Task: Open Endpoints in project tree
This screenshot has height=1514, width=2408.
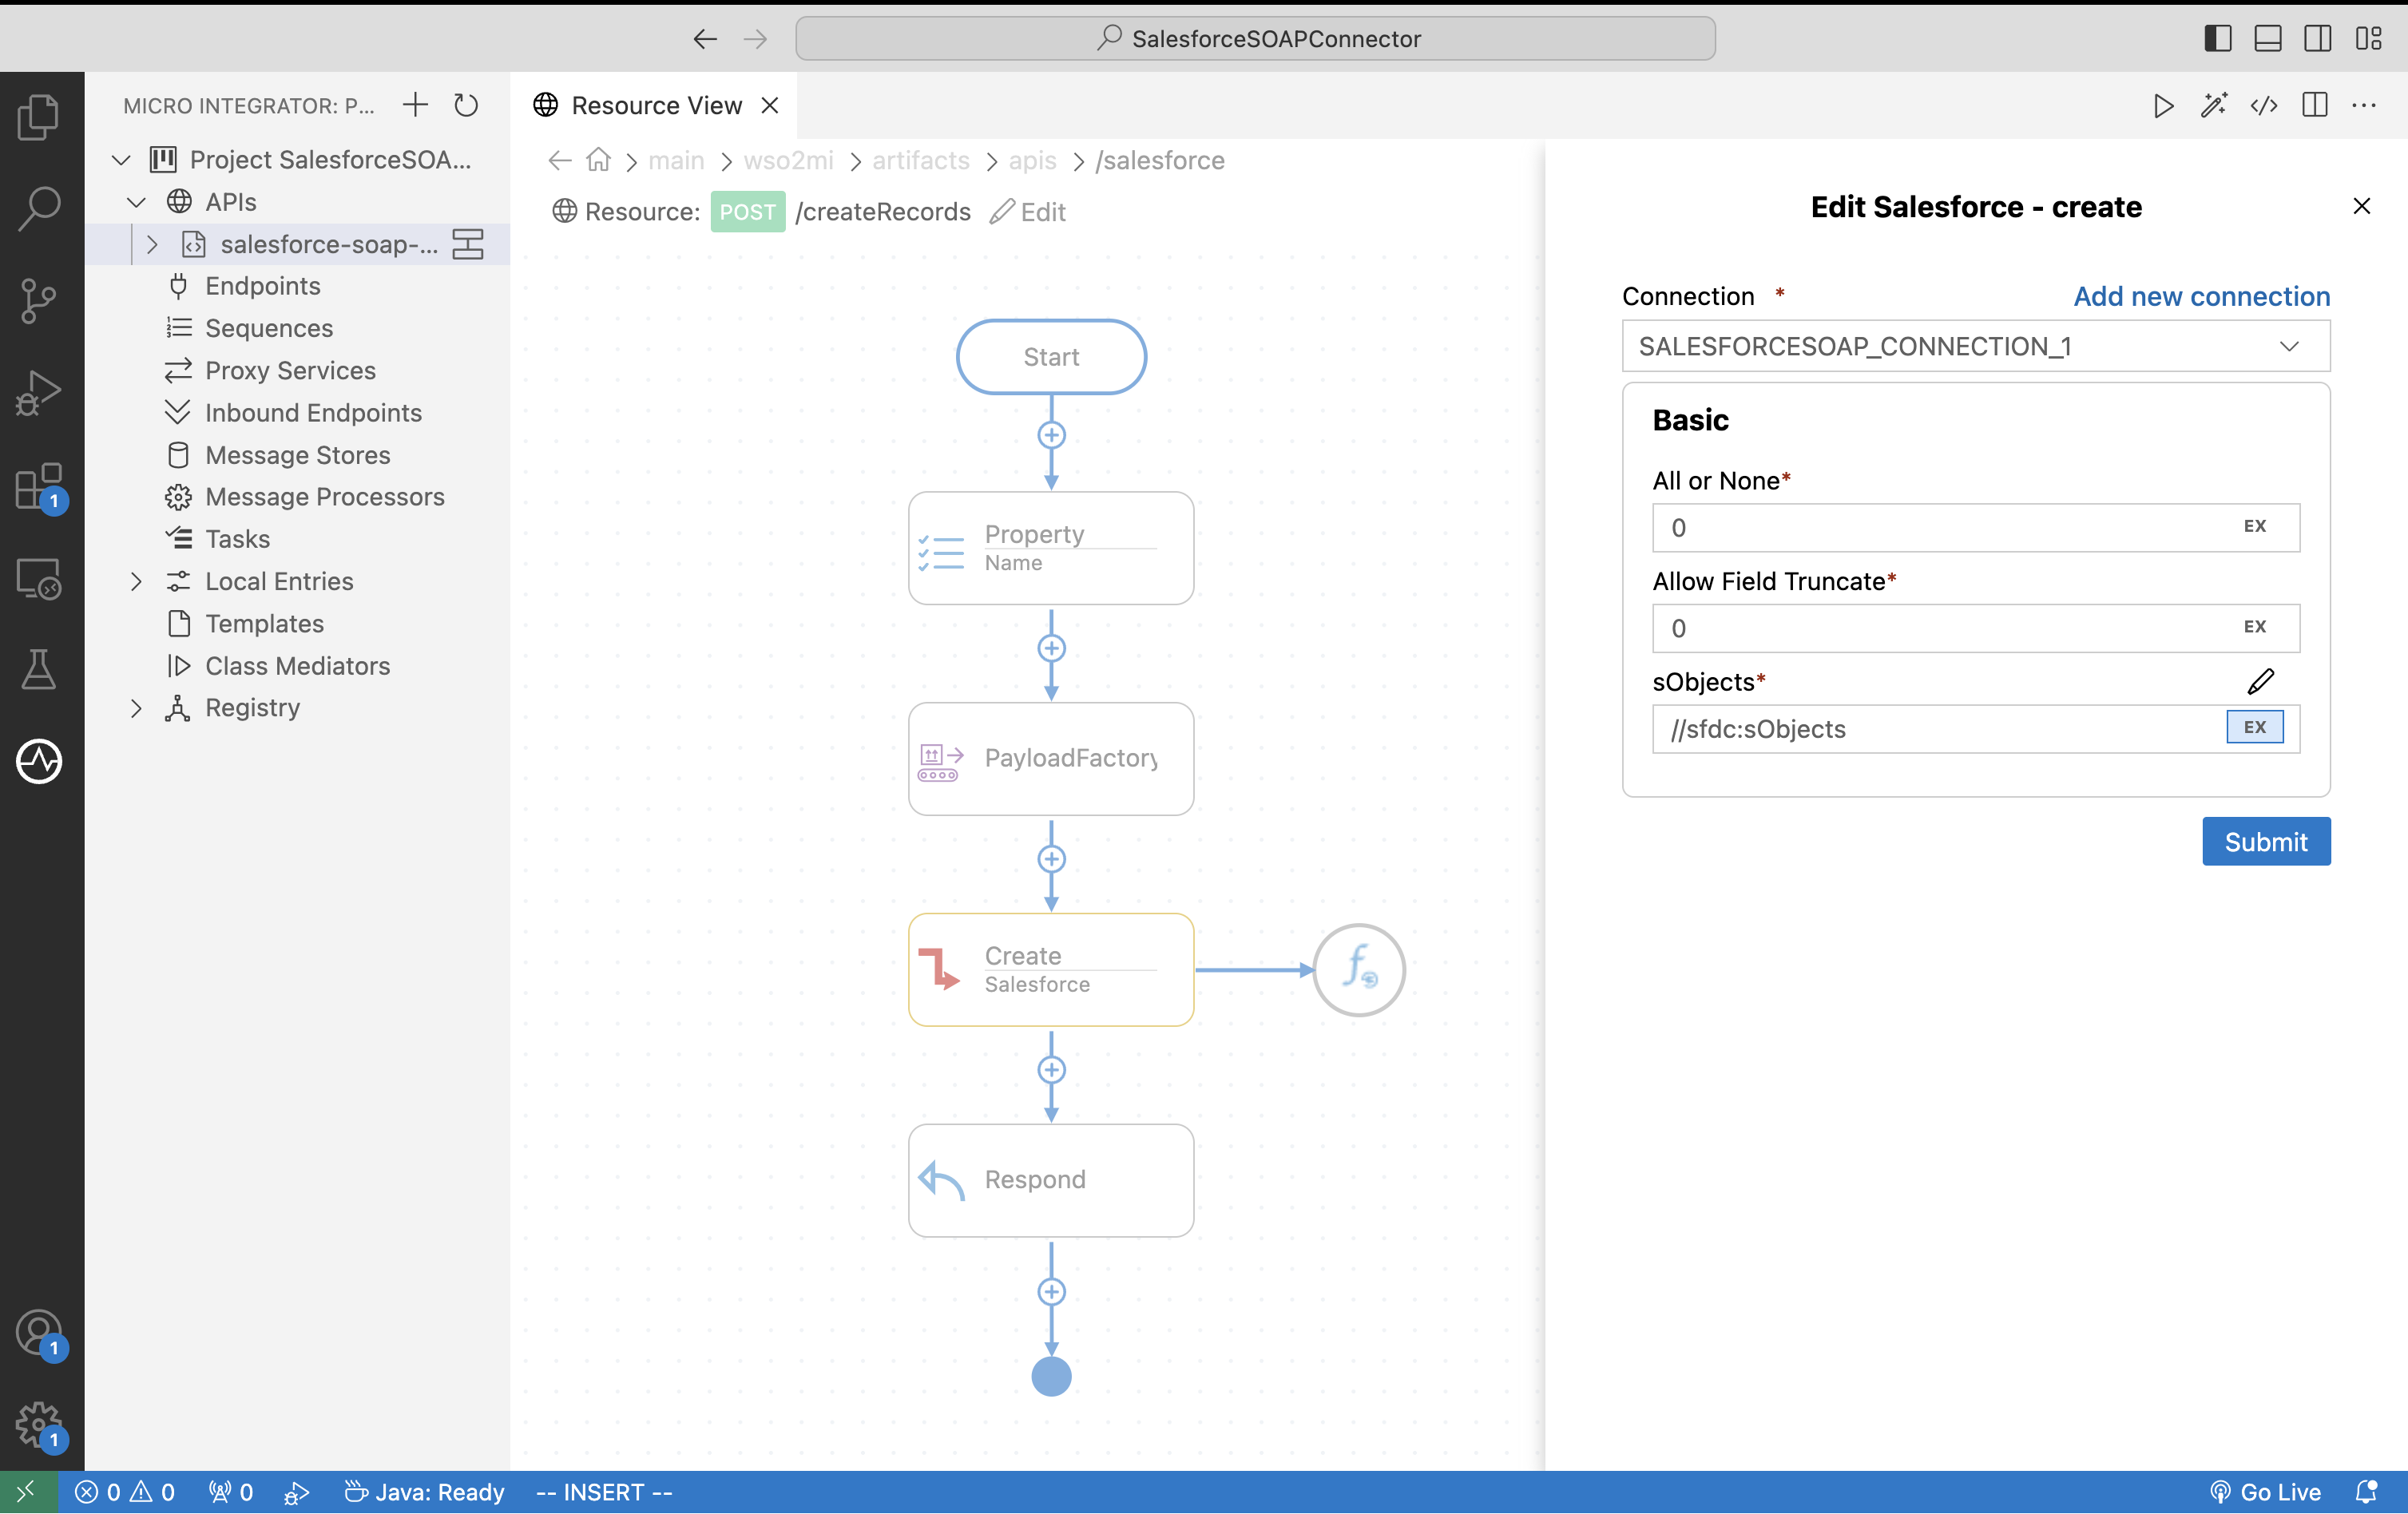Action: 262,286
